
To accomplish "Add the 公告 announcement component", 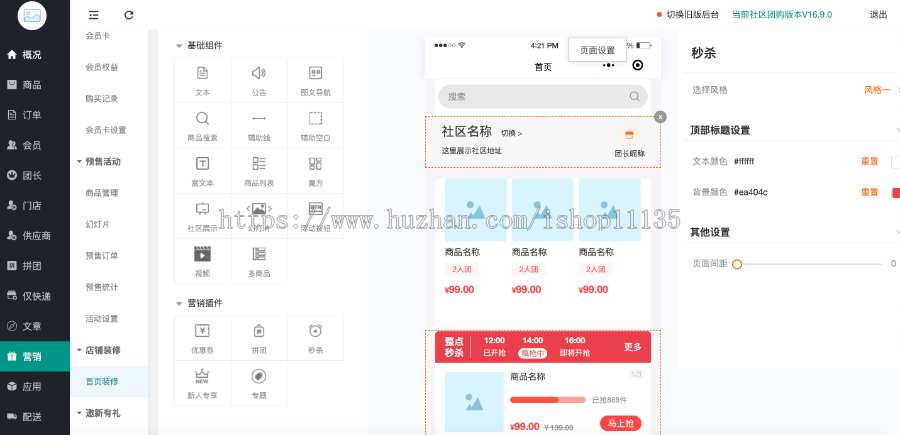I will (259, 80).
